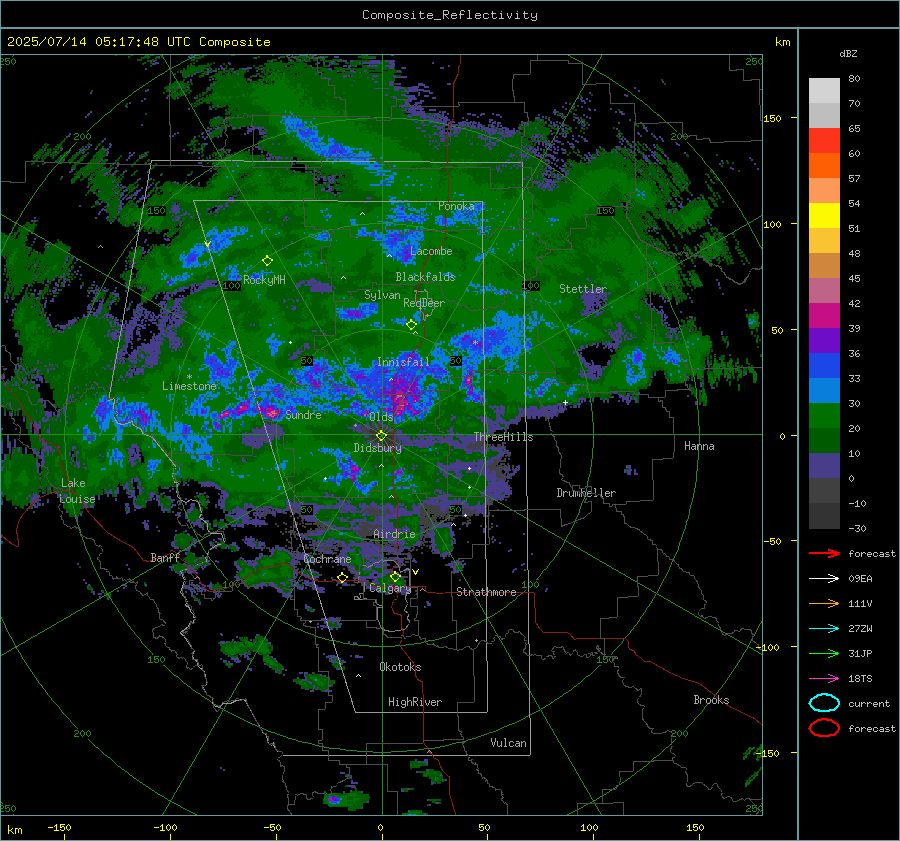Click the cyan 27ZW arrow legend icon
The width and height of the screenshot is (900, 841).
pos(824,629)
